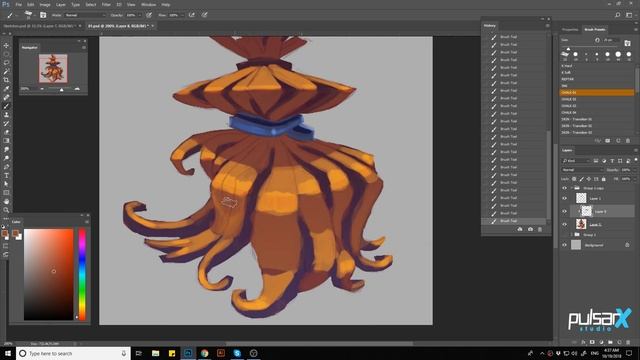The height and width of the screenshot is (360, 640).
Task: Toggle lock transparent pixels in Layers
Action: coord(574,179)
